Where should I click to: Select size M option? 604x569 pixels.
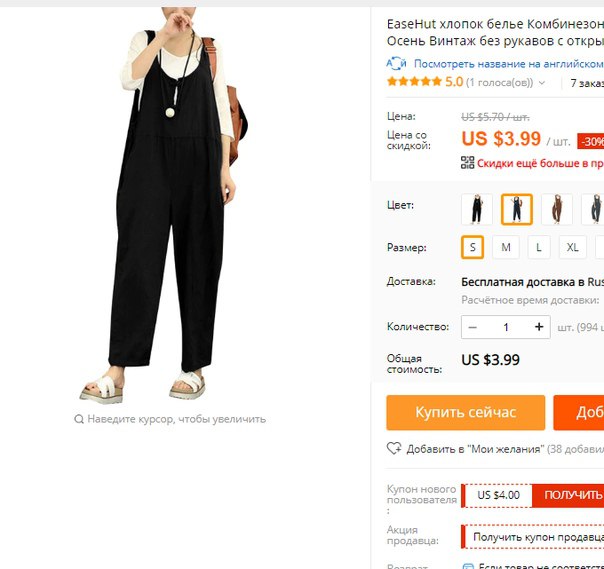point(506,247)
